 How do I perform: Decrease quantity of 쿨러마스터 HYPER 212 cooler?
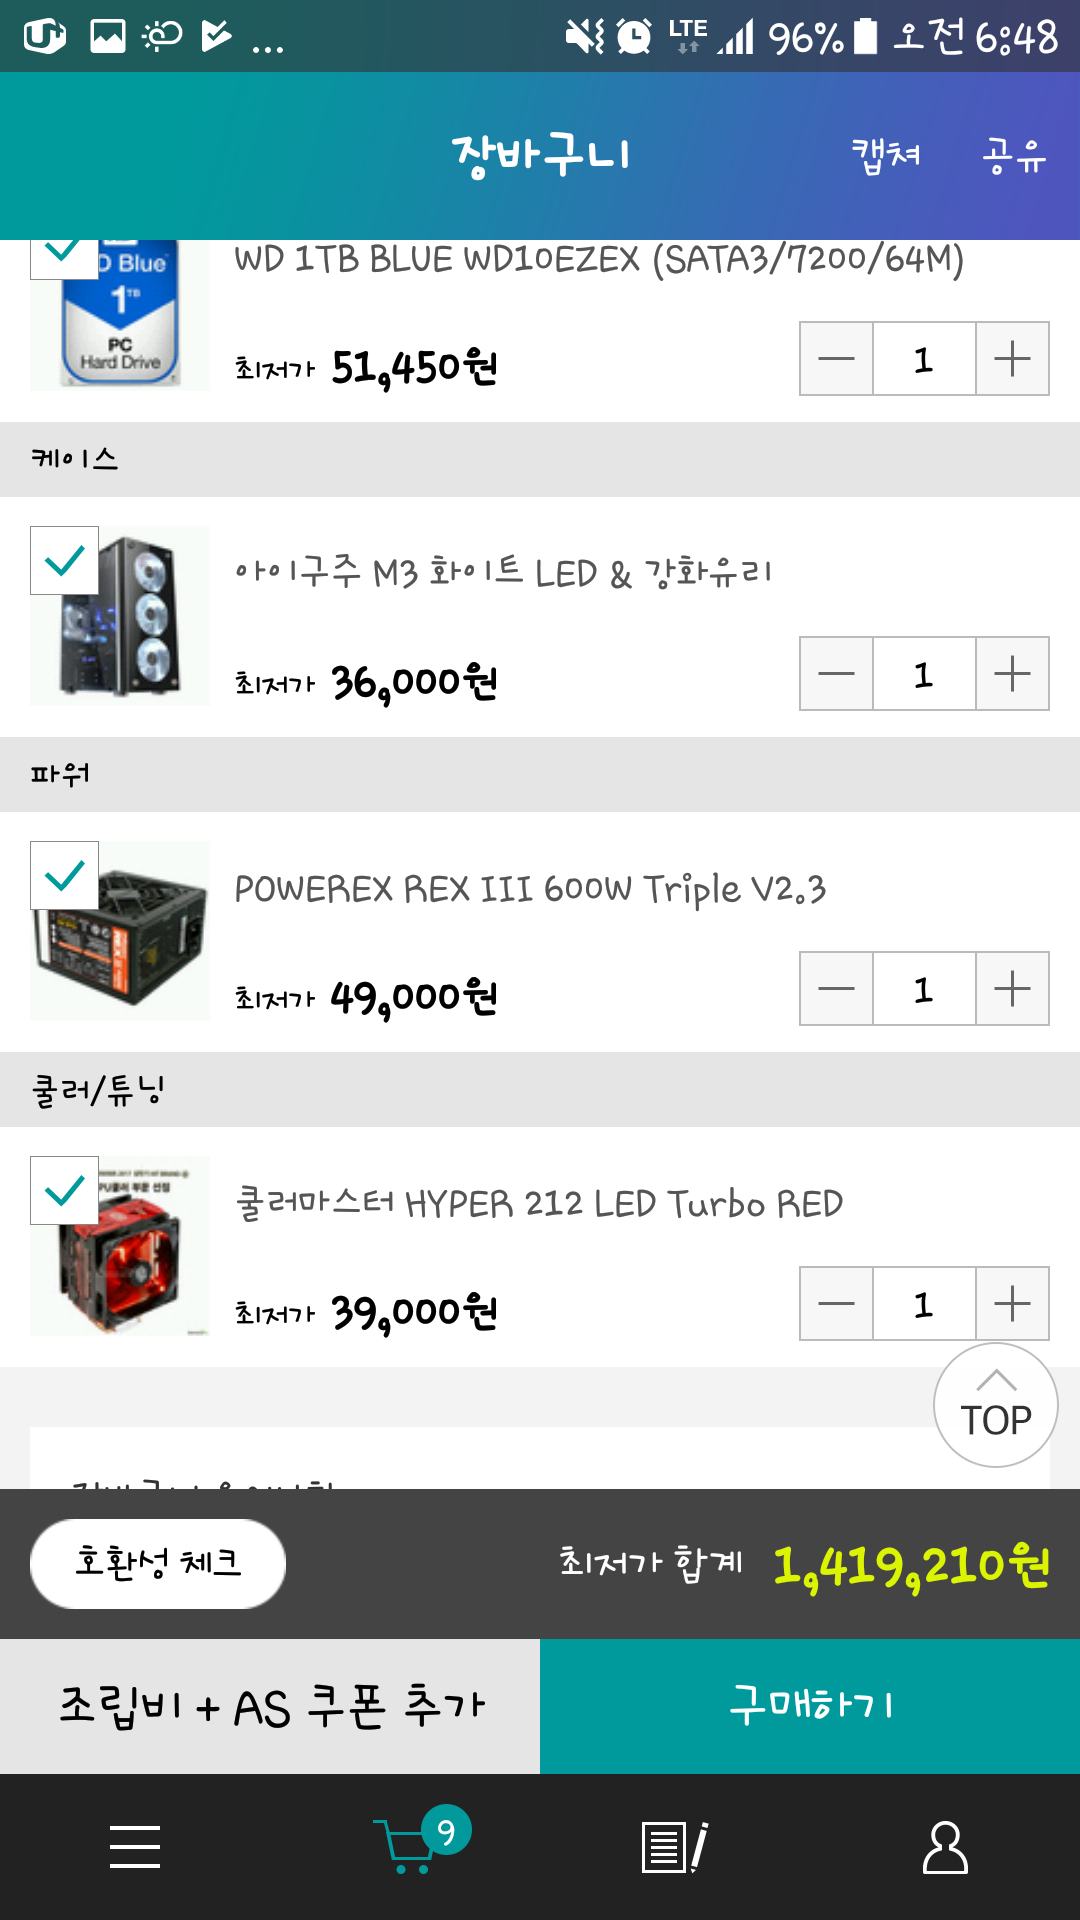(836, 1304)
